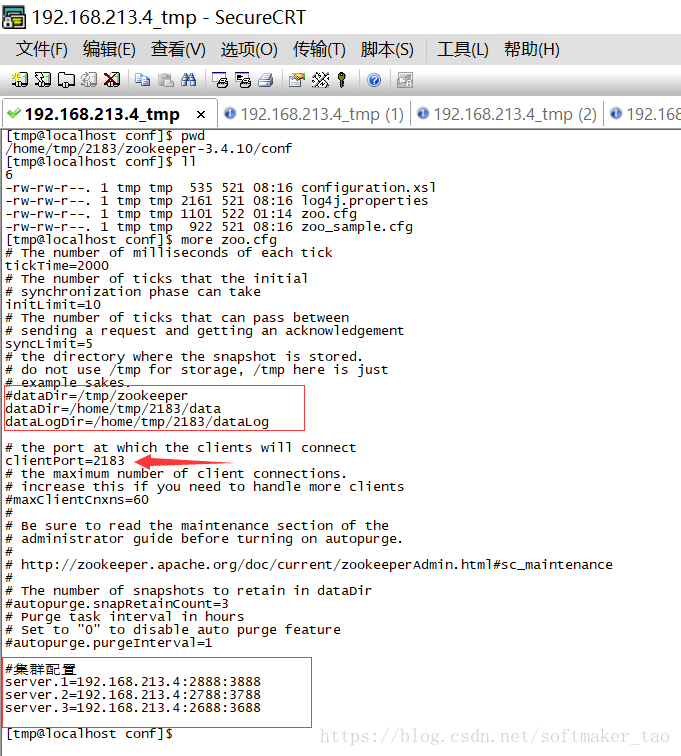The width and height of the screenshot is (681, 756).
Task: Open the 脚本(S) menu
Action: [x=387, y=49]
